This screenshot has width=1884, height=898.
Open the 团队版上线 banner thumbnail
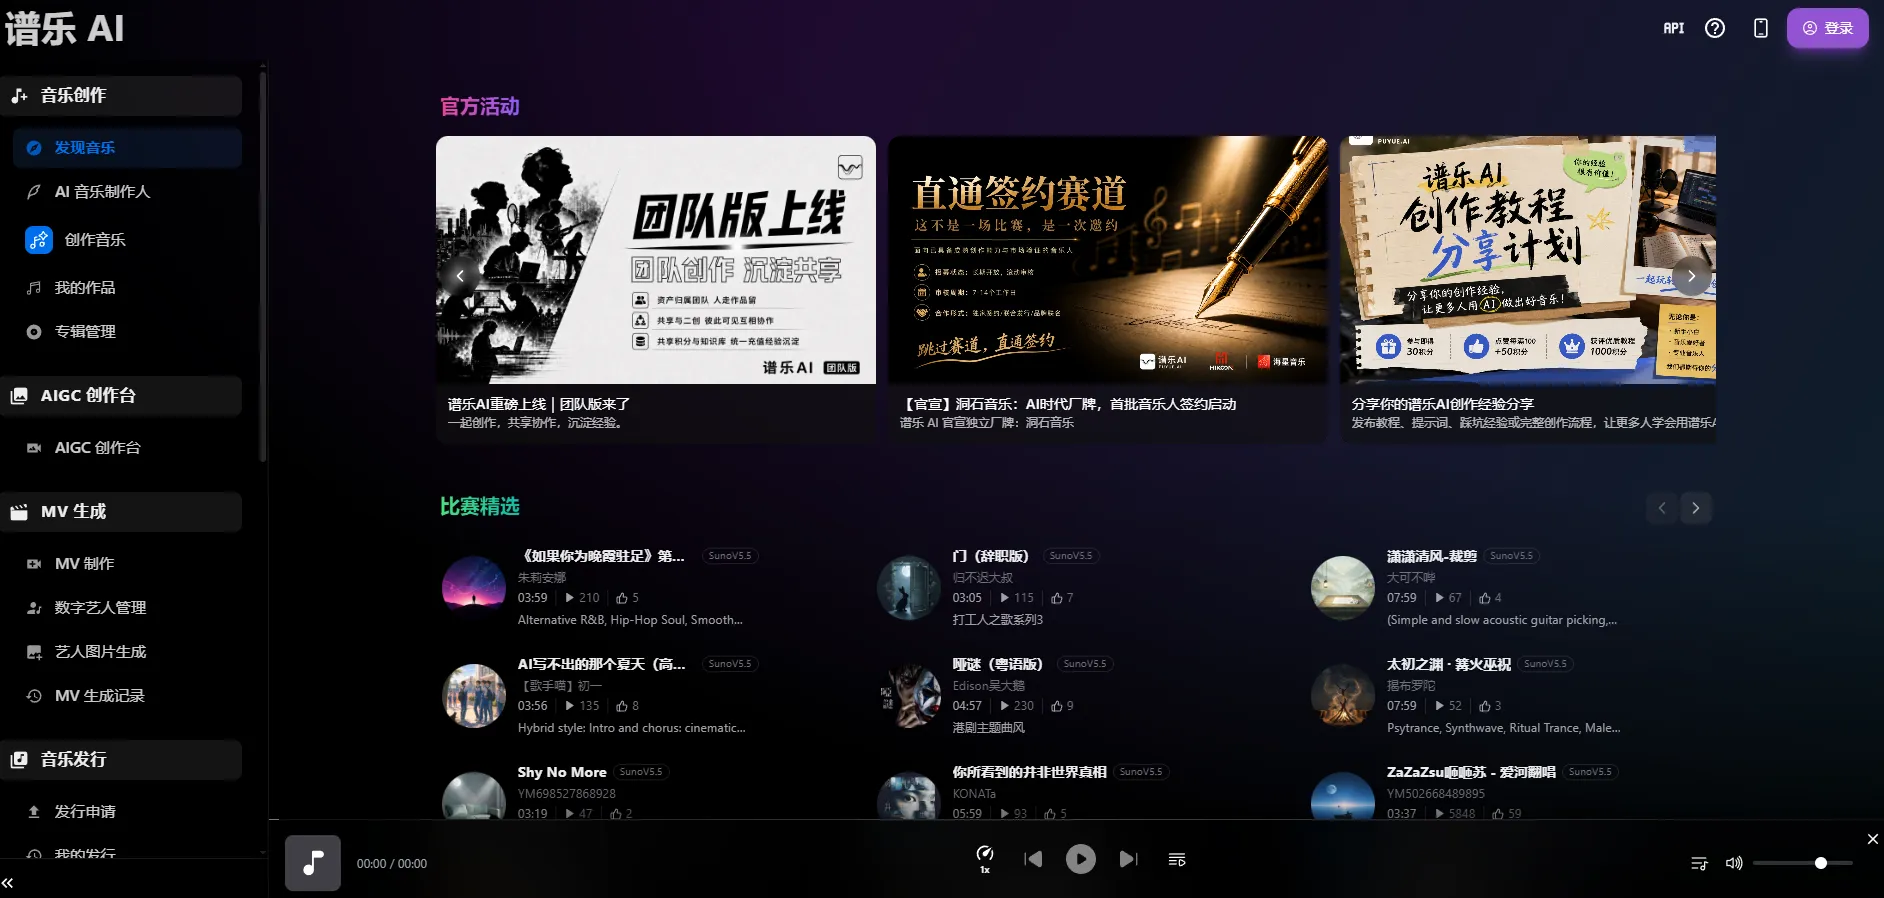coord(656,260)
